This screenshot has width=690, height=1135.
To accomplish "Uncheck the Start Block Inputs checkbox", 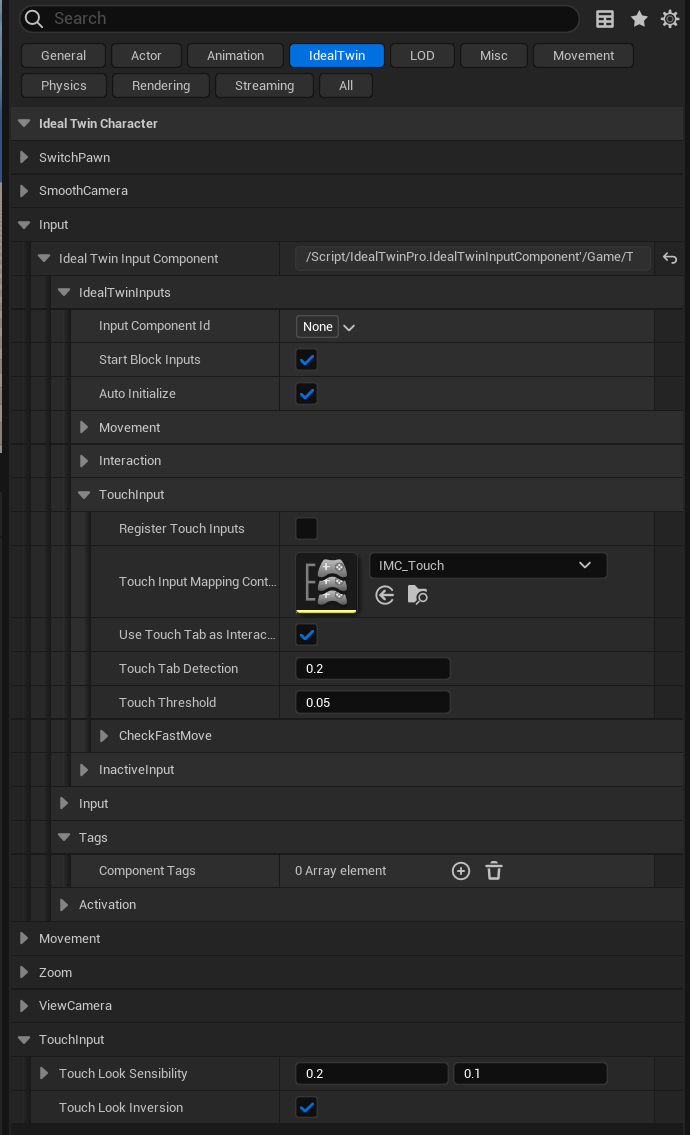I will (307, 360).
